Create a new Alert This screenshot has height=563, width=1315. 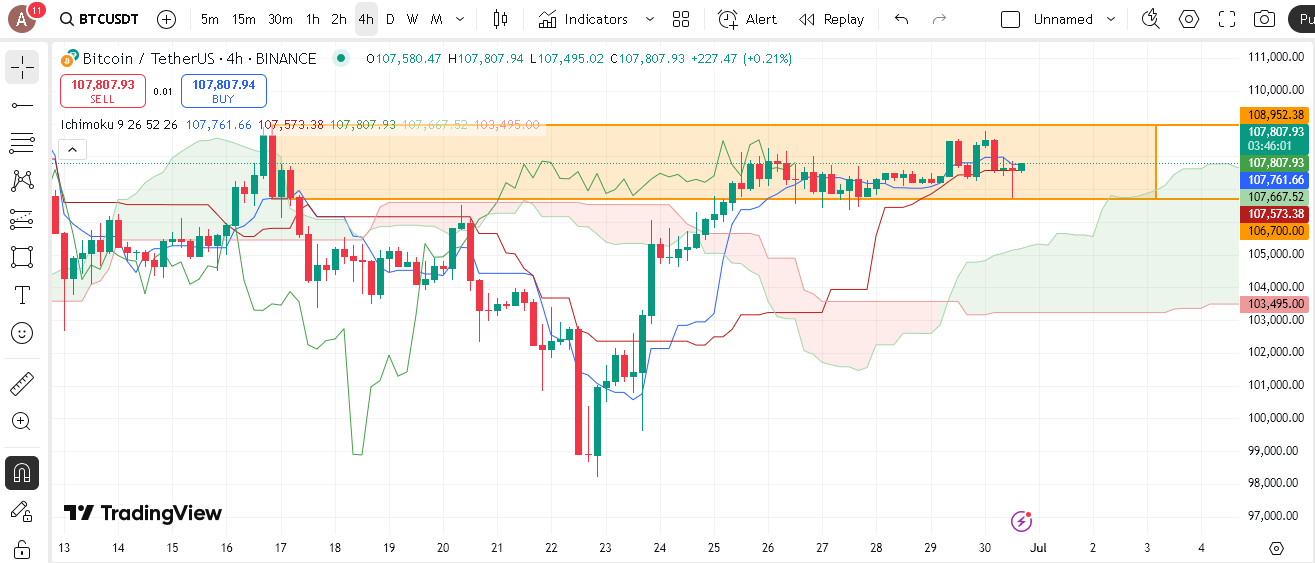[747, 19]
